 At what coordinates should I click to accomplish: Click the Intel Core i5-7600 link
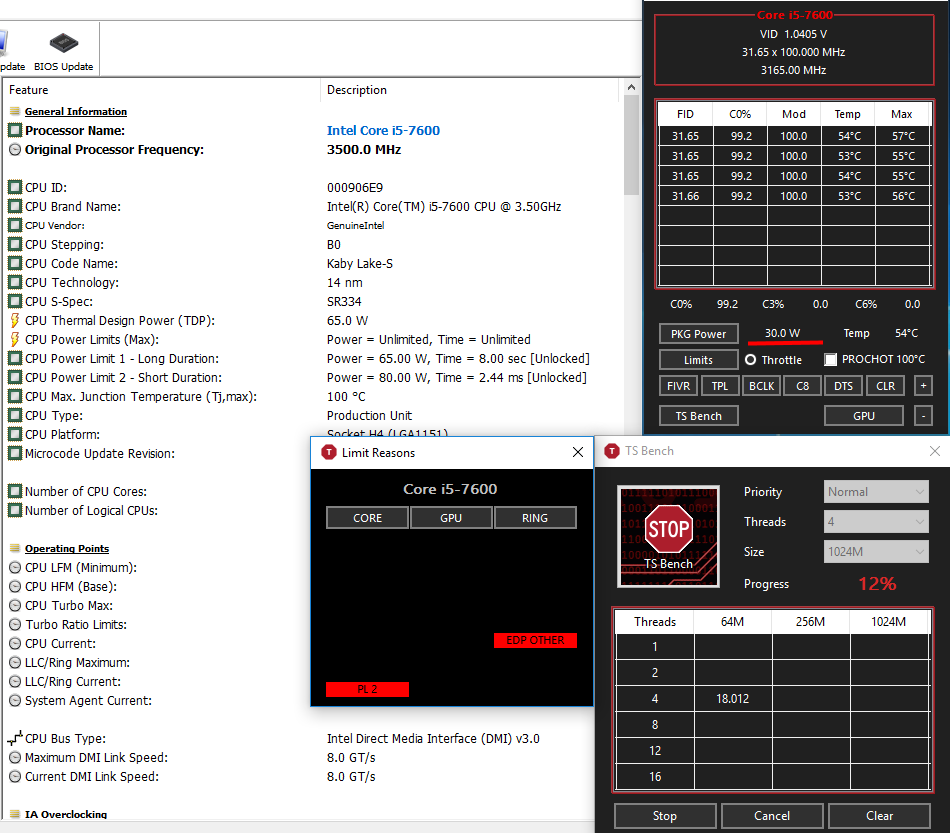[383, 130]
